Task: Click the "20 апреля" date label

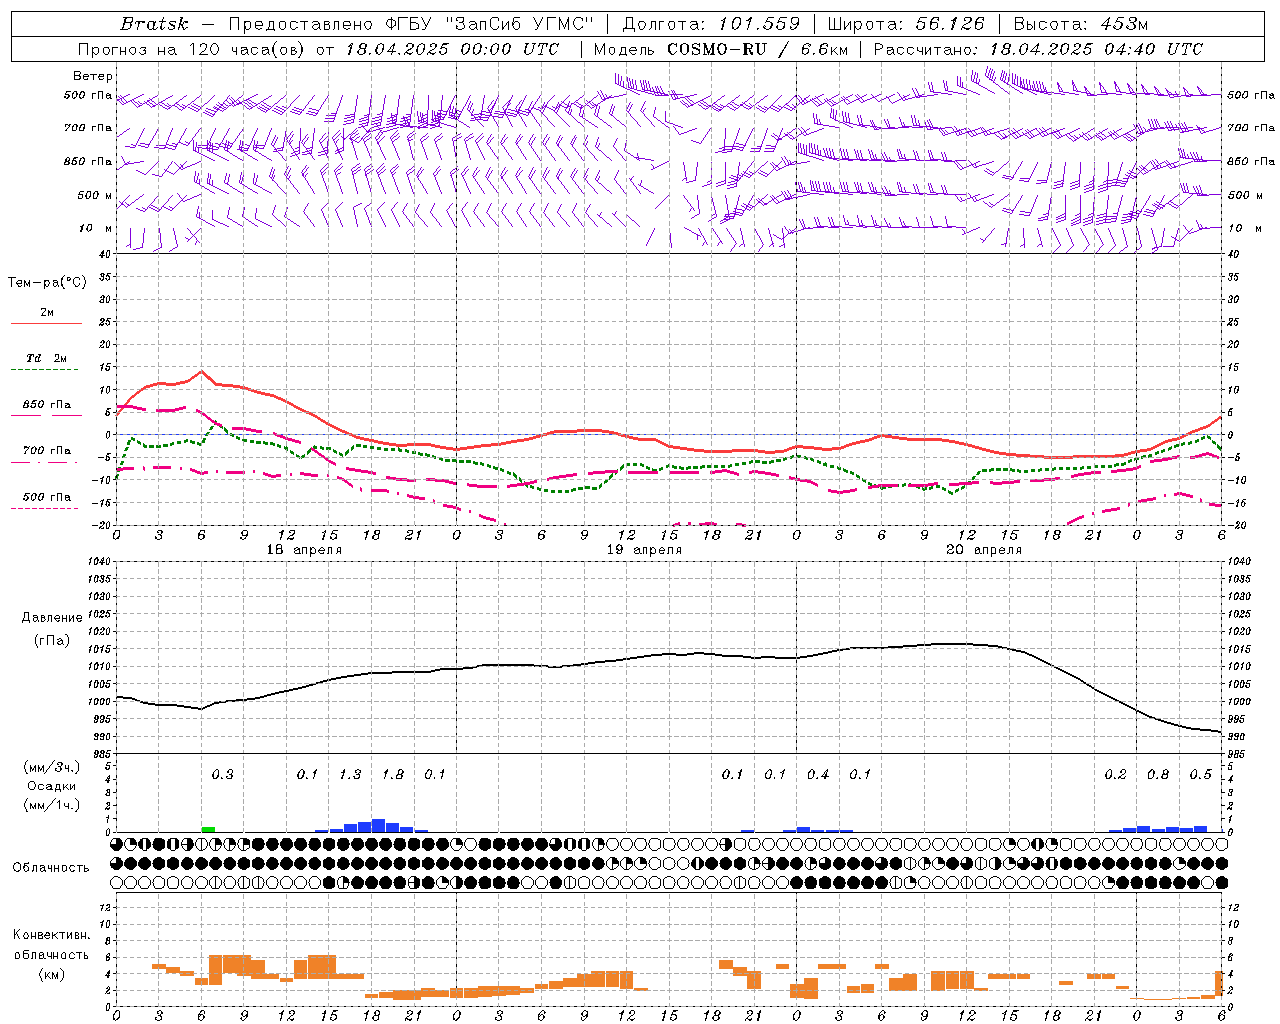Action: (x=984, y=550)
